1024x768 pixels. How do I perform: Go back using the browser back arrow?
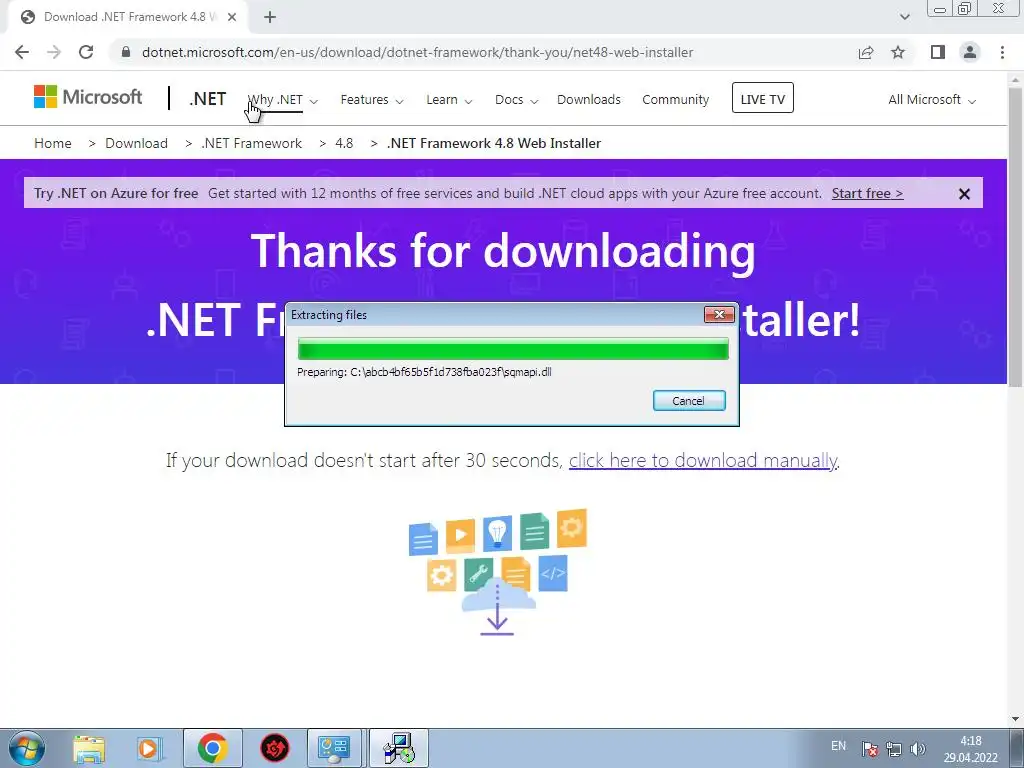coord(22,52)
